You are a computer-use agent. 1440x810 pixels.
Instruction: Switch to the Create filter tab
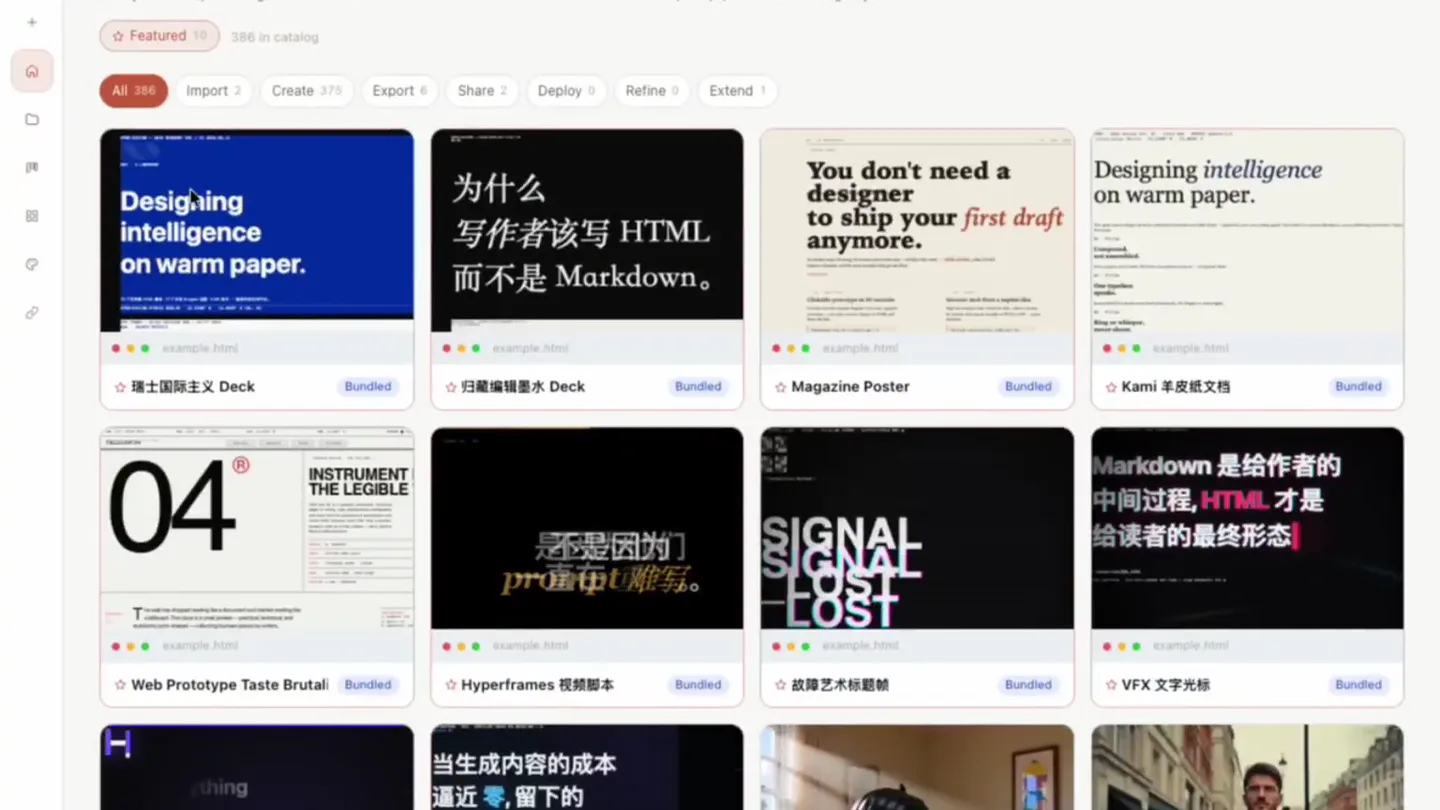(307, 91)
